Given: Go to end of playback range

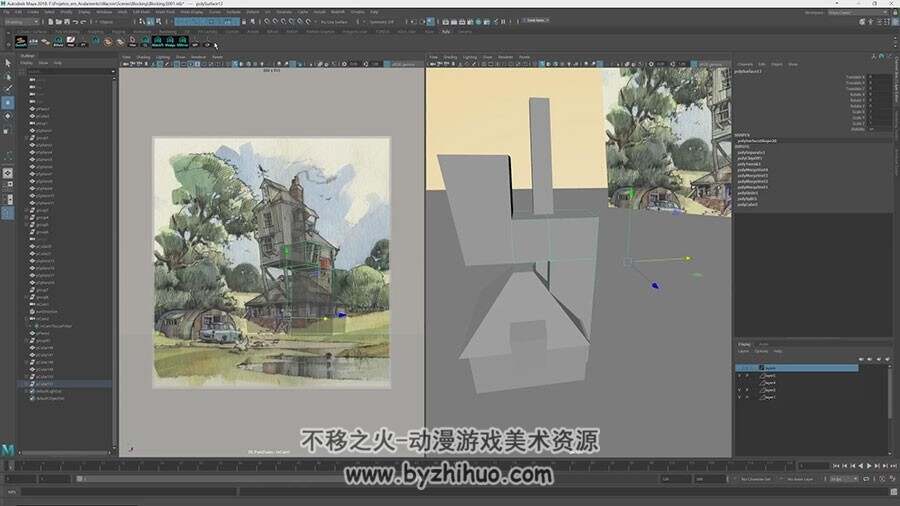Looking at the screenshot, I should pos(893,466).
